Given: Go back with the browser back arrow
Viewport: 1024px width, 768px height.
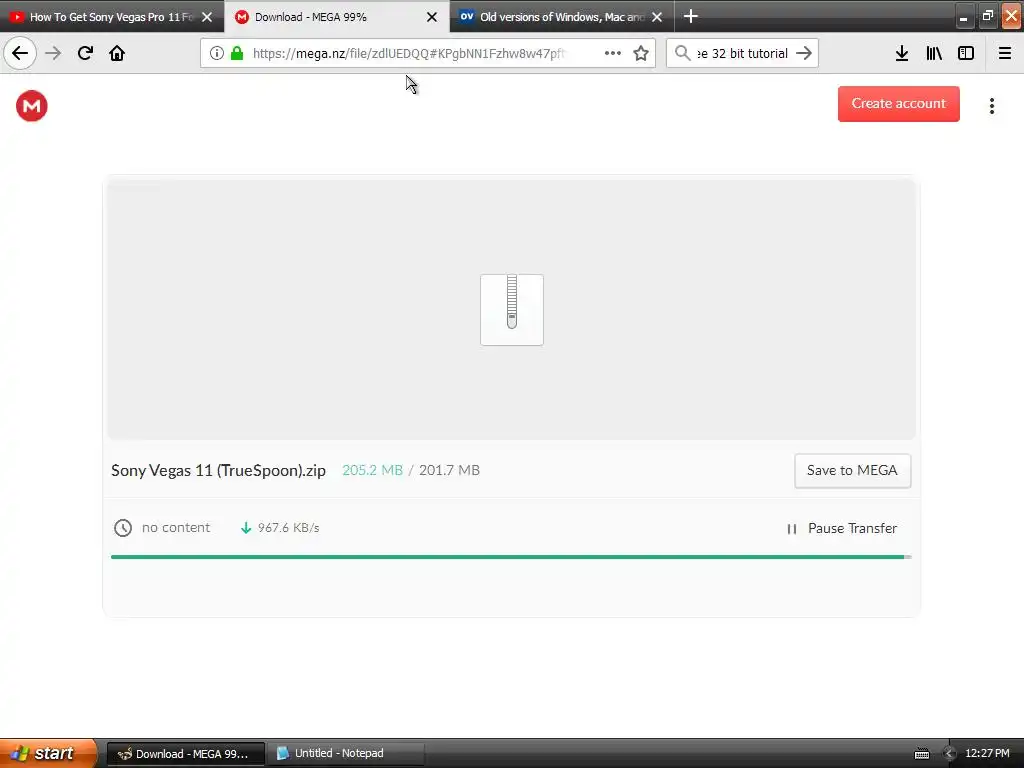Looking at the screenshot, I should (20, 53).
